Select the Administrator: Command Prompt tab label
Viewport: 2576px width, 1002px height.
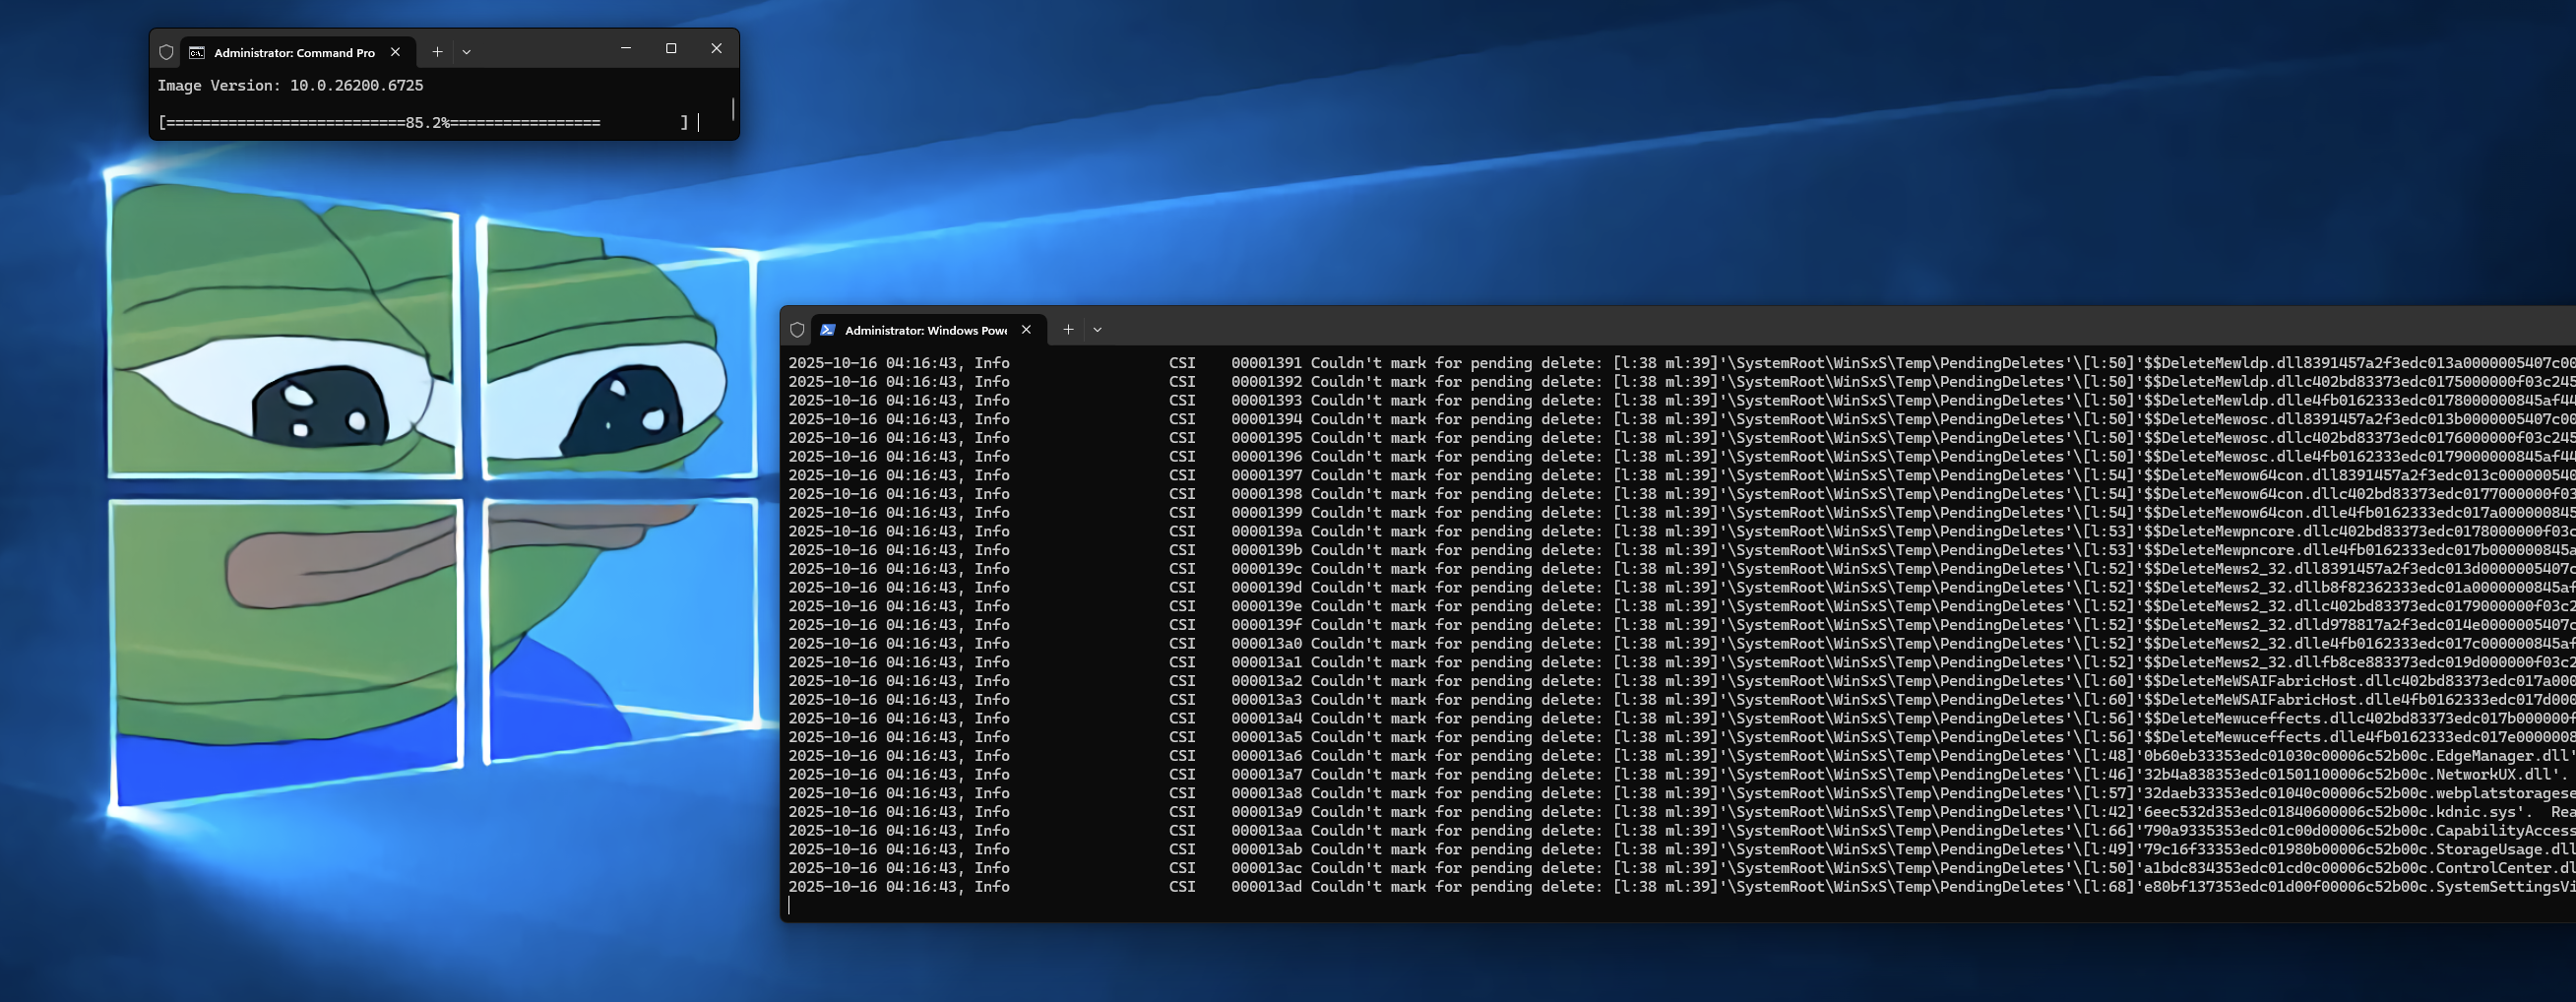pyautogui.click(x=294, y=53)
